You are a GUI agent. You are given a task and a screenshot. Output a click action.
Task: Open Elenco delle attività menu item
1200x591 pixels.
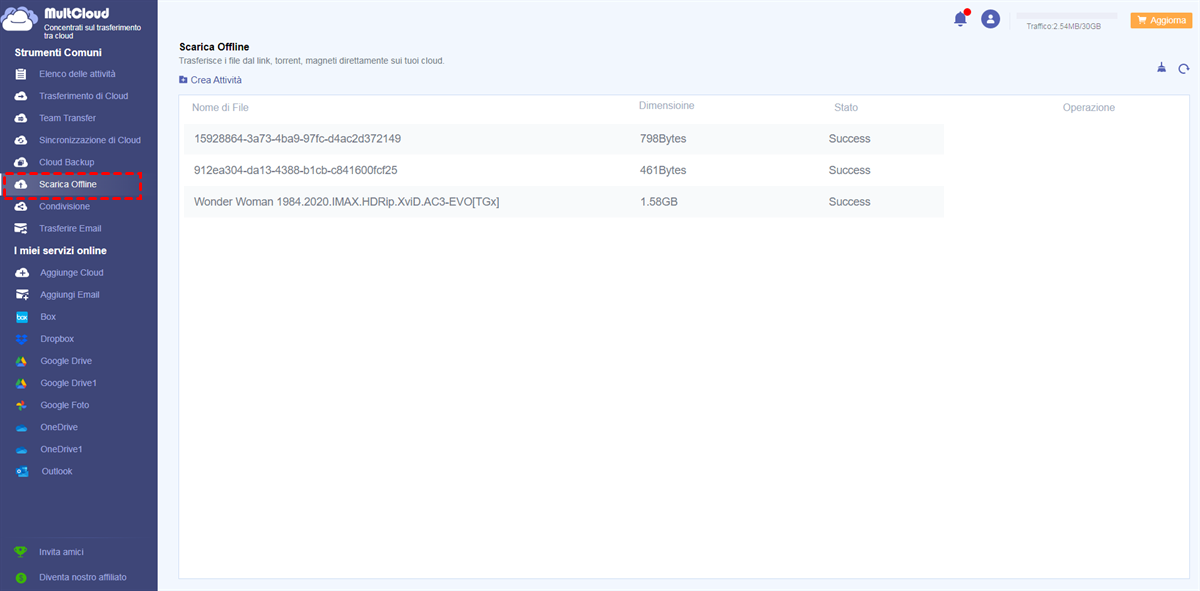point(78,74)
